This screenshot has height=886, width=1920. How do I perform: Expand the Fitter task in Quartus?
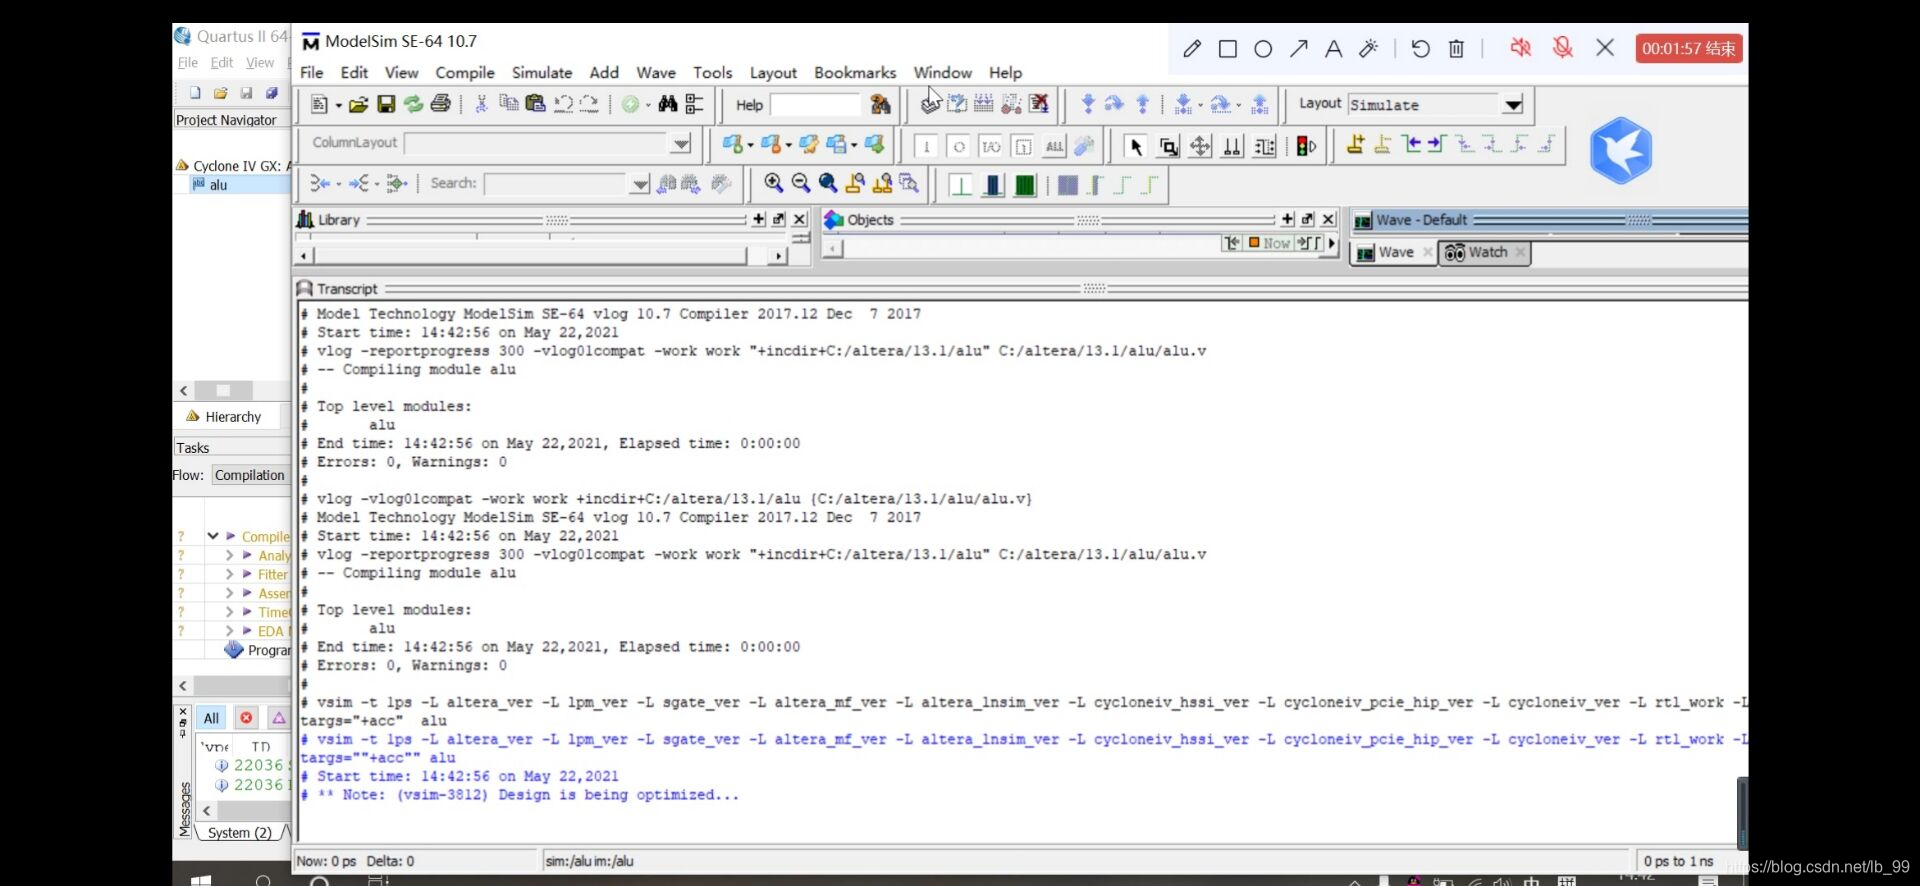(229, 574)
